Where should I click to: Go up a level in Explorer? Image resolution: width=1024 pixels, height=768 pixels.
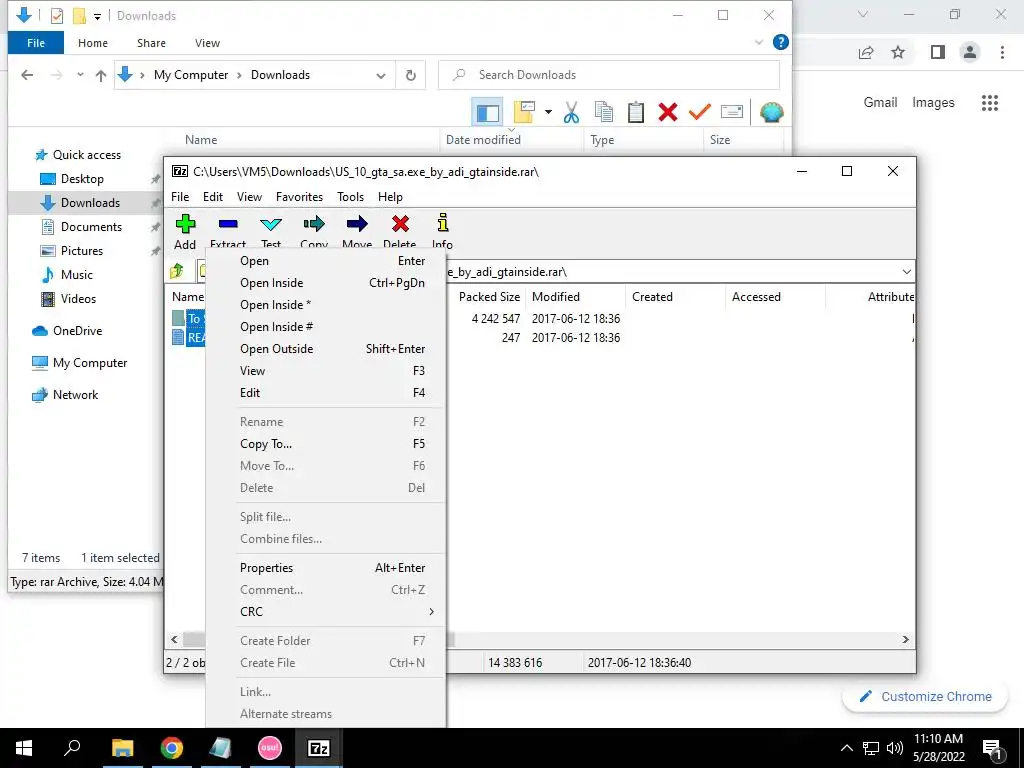(101, 75)
